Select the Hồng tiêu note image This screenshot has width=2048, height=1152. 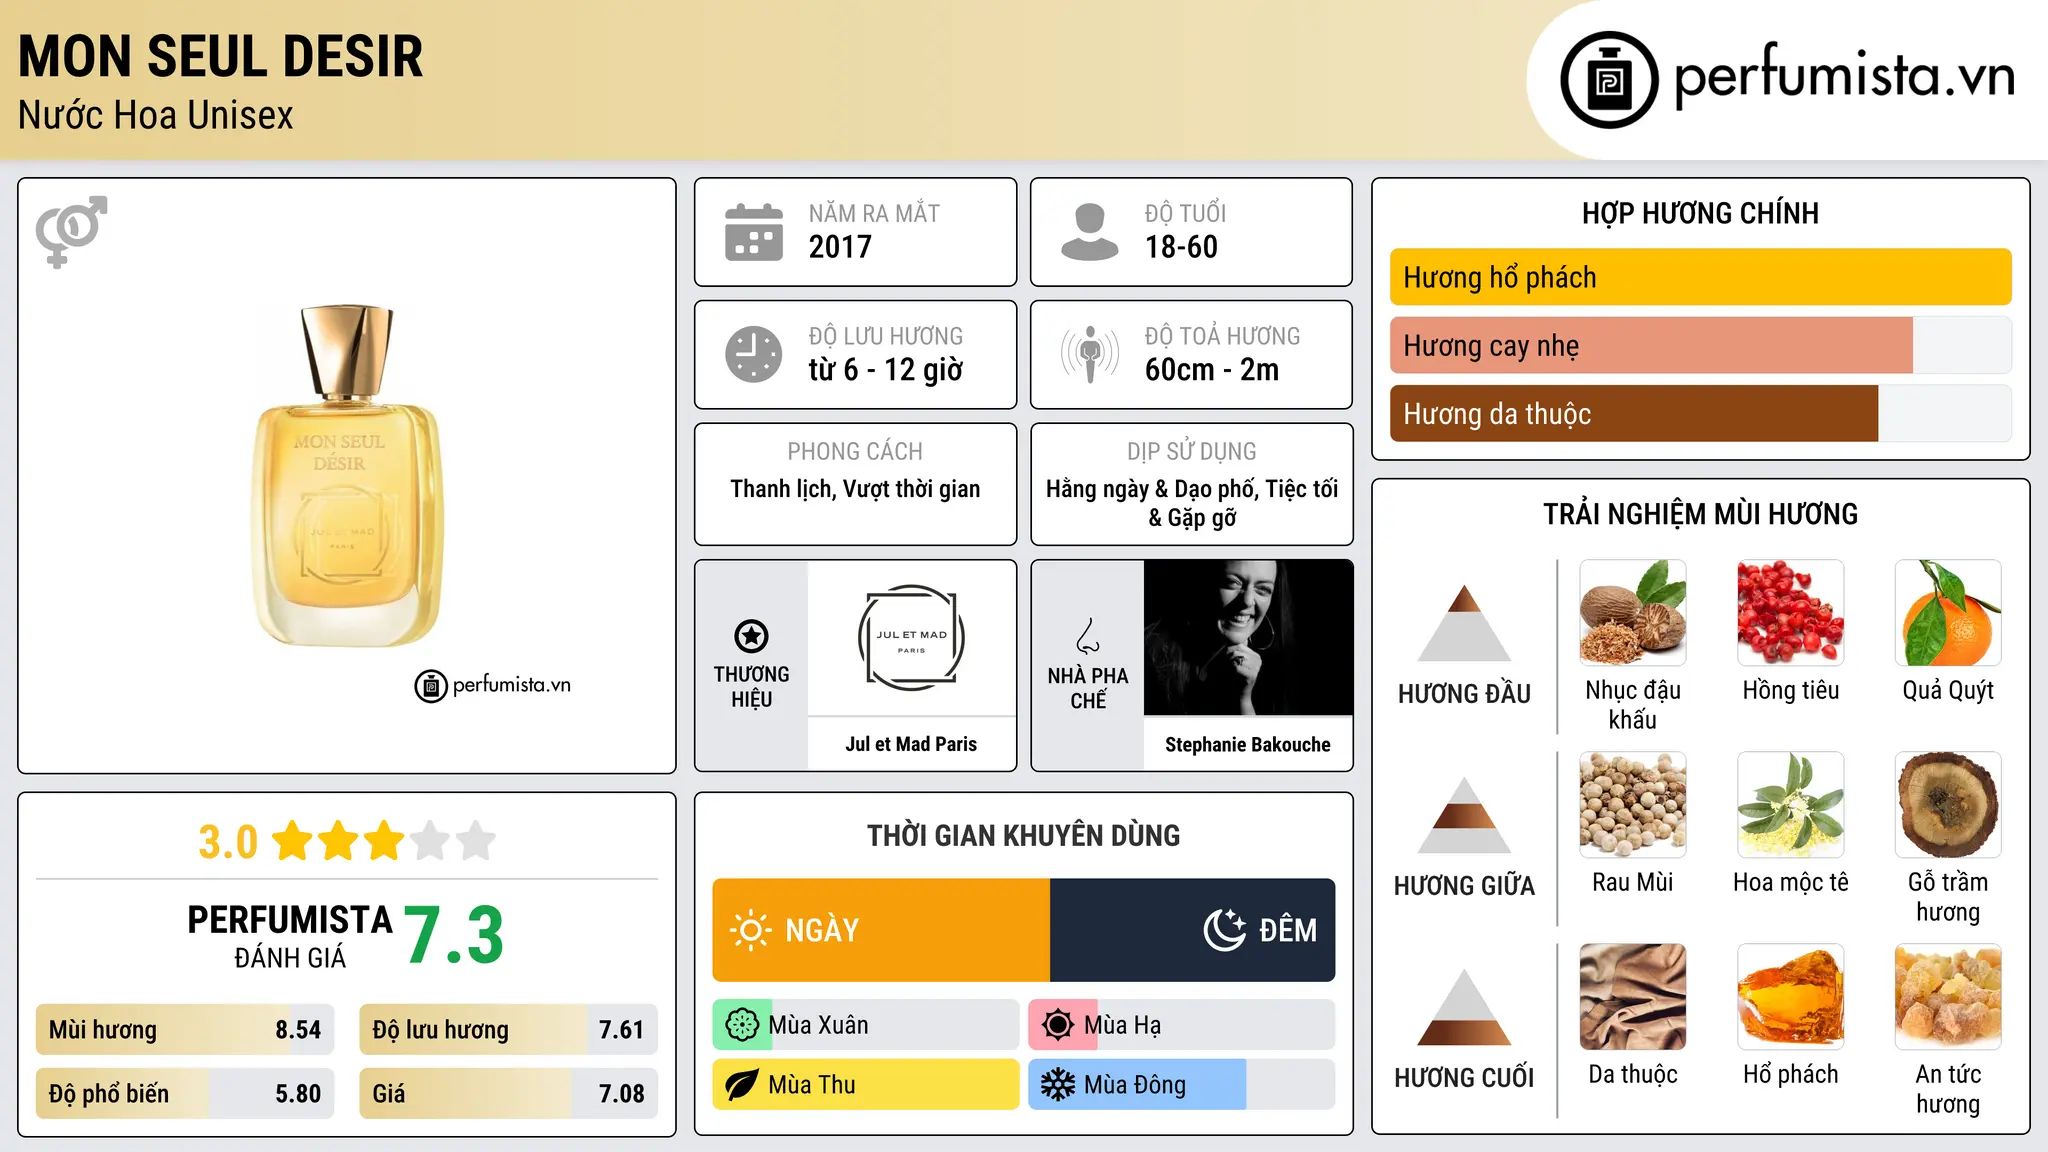(1790, 613)
